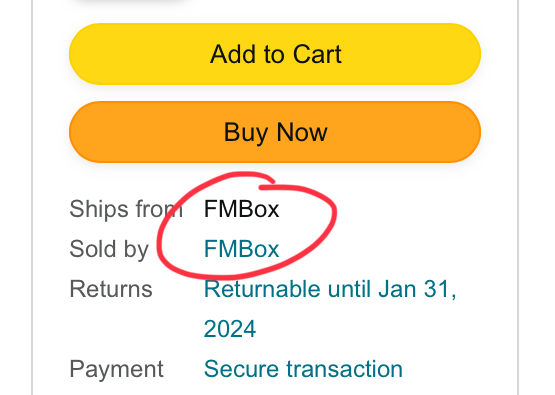Click Jan 31 in the returns link

tap(417, 289)
